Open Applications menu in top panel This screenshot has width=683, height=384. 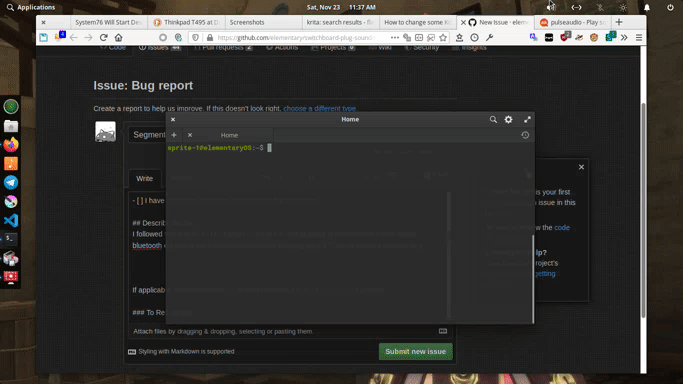click(30, 7)
